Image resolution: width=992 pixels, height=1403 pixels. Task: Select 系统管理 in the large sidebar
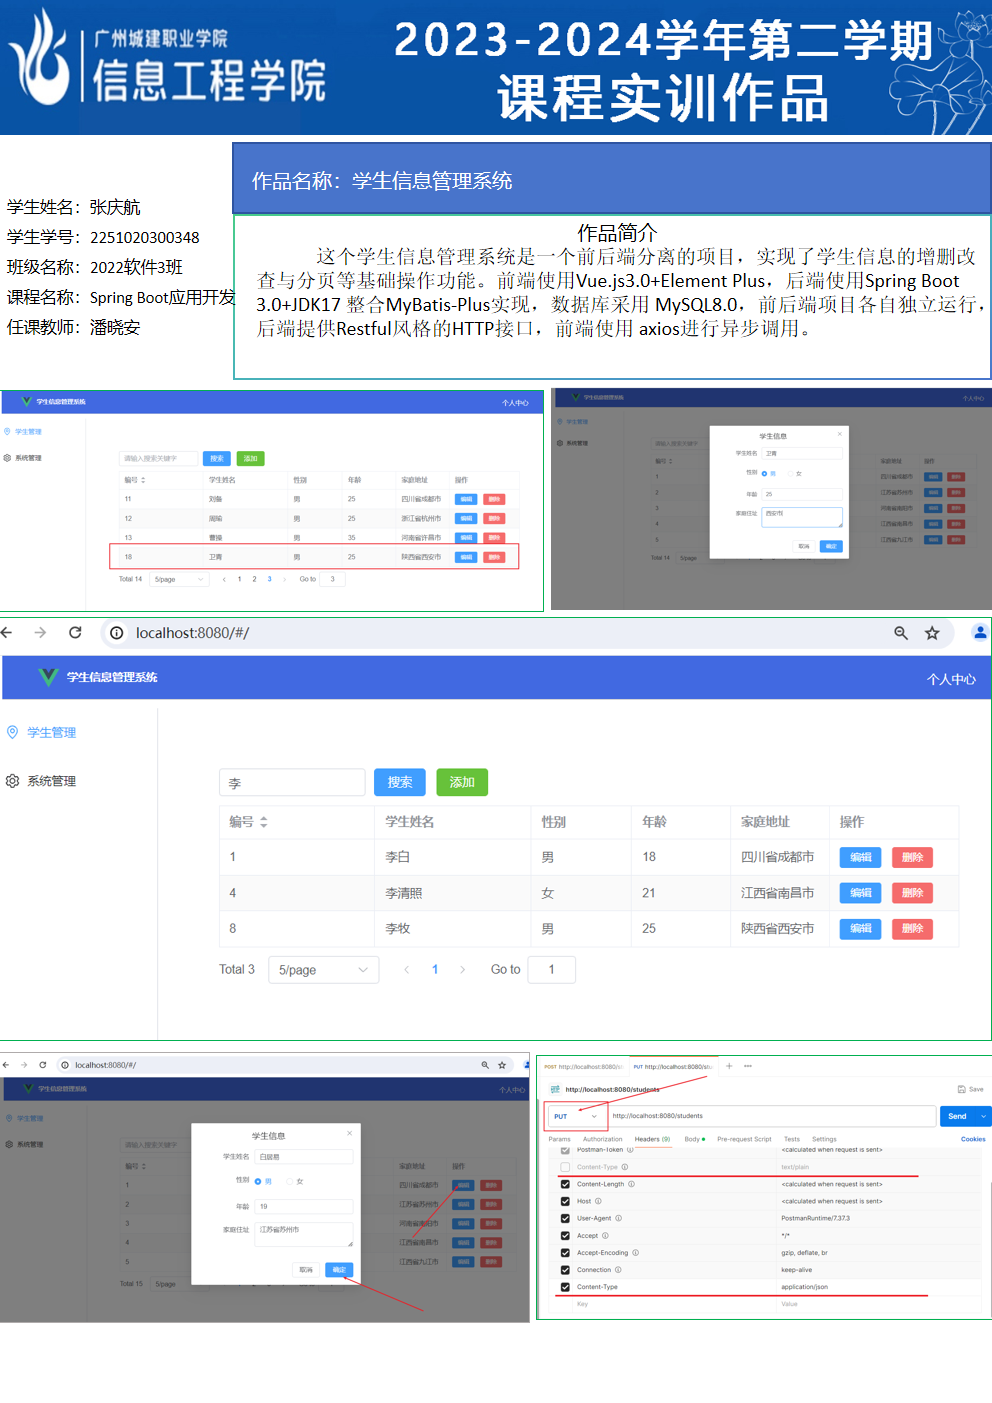pos(51,781)
